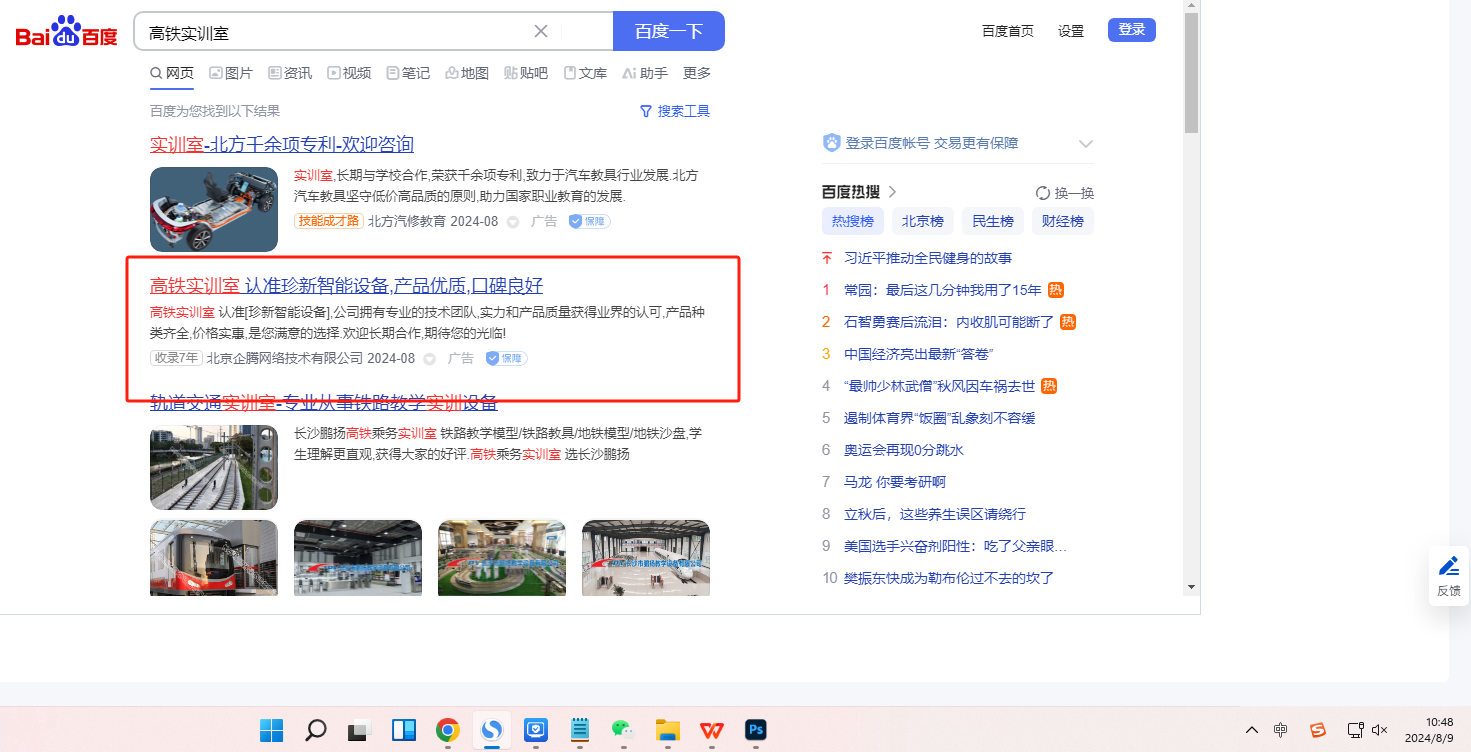Switch to the 图片 search tab
This screenshot has height=752, width=1471.
click(x=231, y=73)
